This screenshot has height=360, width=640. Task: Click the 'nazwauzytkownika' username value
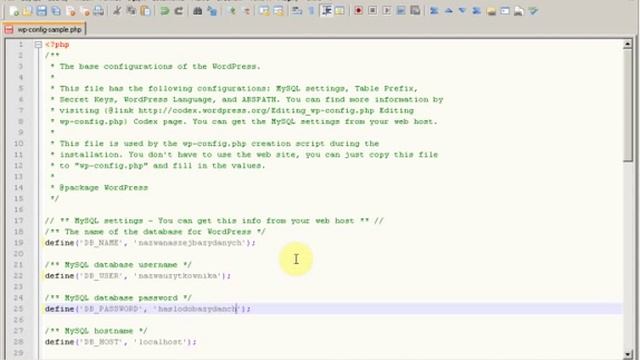(x=178, y=276)
